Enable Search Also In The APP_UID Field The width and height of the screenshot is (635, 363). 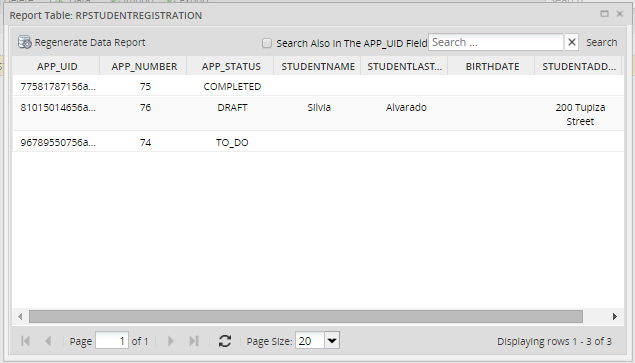click(x=266, y=43)
